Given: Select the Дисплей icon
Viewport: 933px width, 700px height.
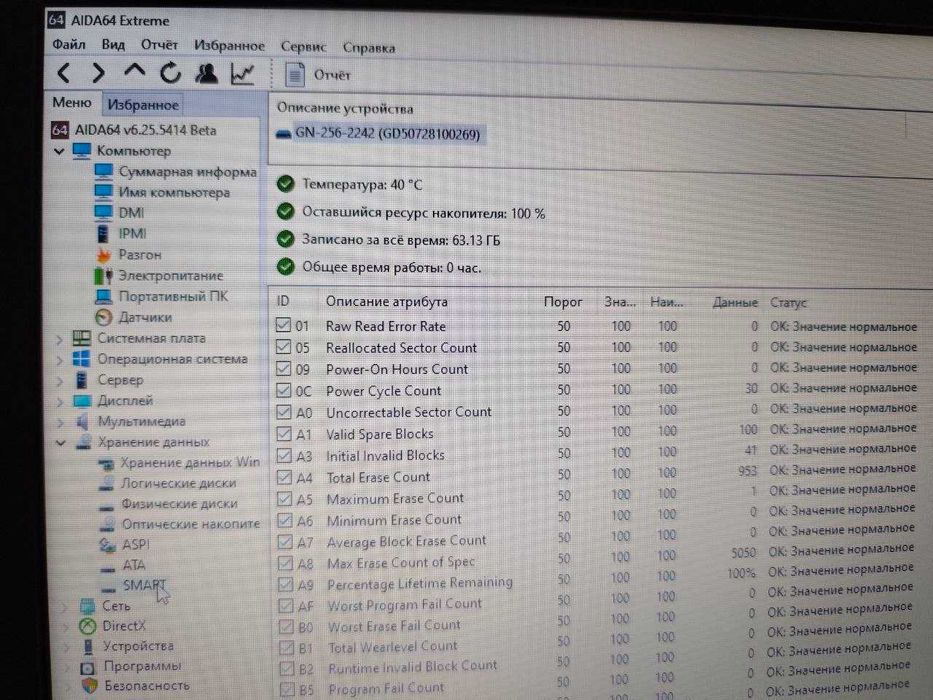Looking at the screenshot, I should click(82, 401).
